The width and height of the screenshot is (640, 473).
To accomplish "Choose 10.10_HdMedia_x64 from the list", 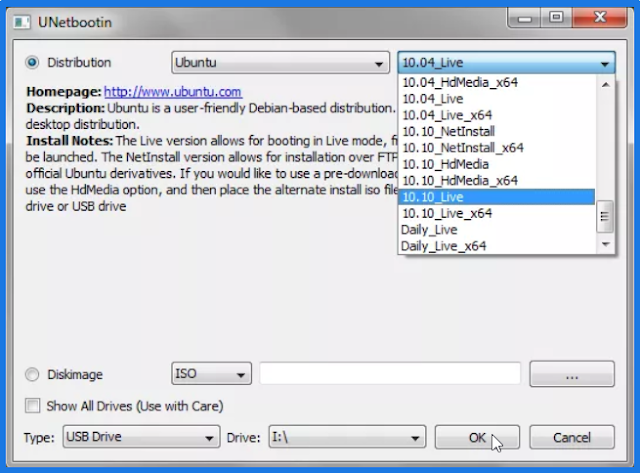I will tap(496, 180).
